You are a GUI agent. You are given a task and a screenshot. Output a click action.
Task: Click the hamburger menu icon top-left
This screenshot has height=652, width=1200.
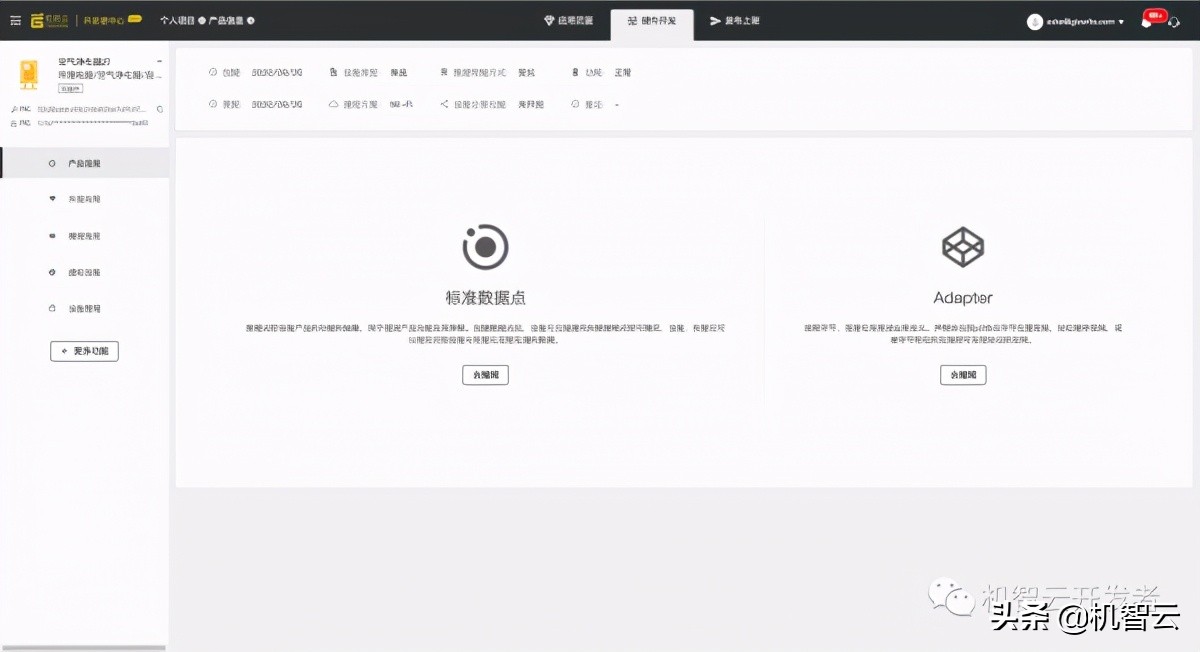[16, 19]
